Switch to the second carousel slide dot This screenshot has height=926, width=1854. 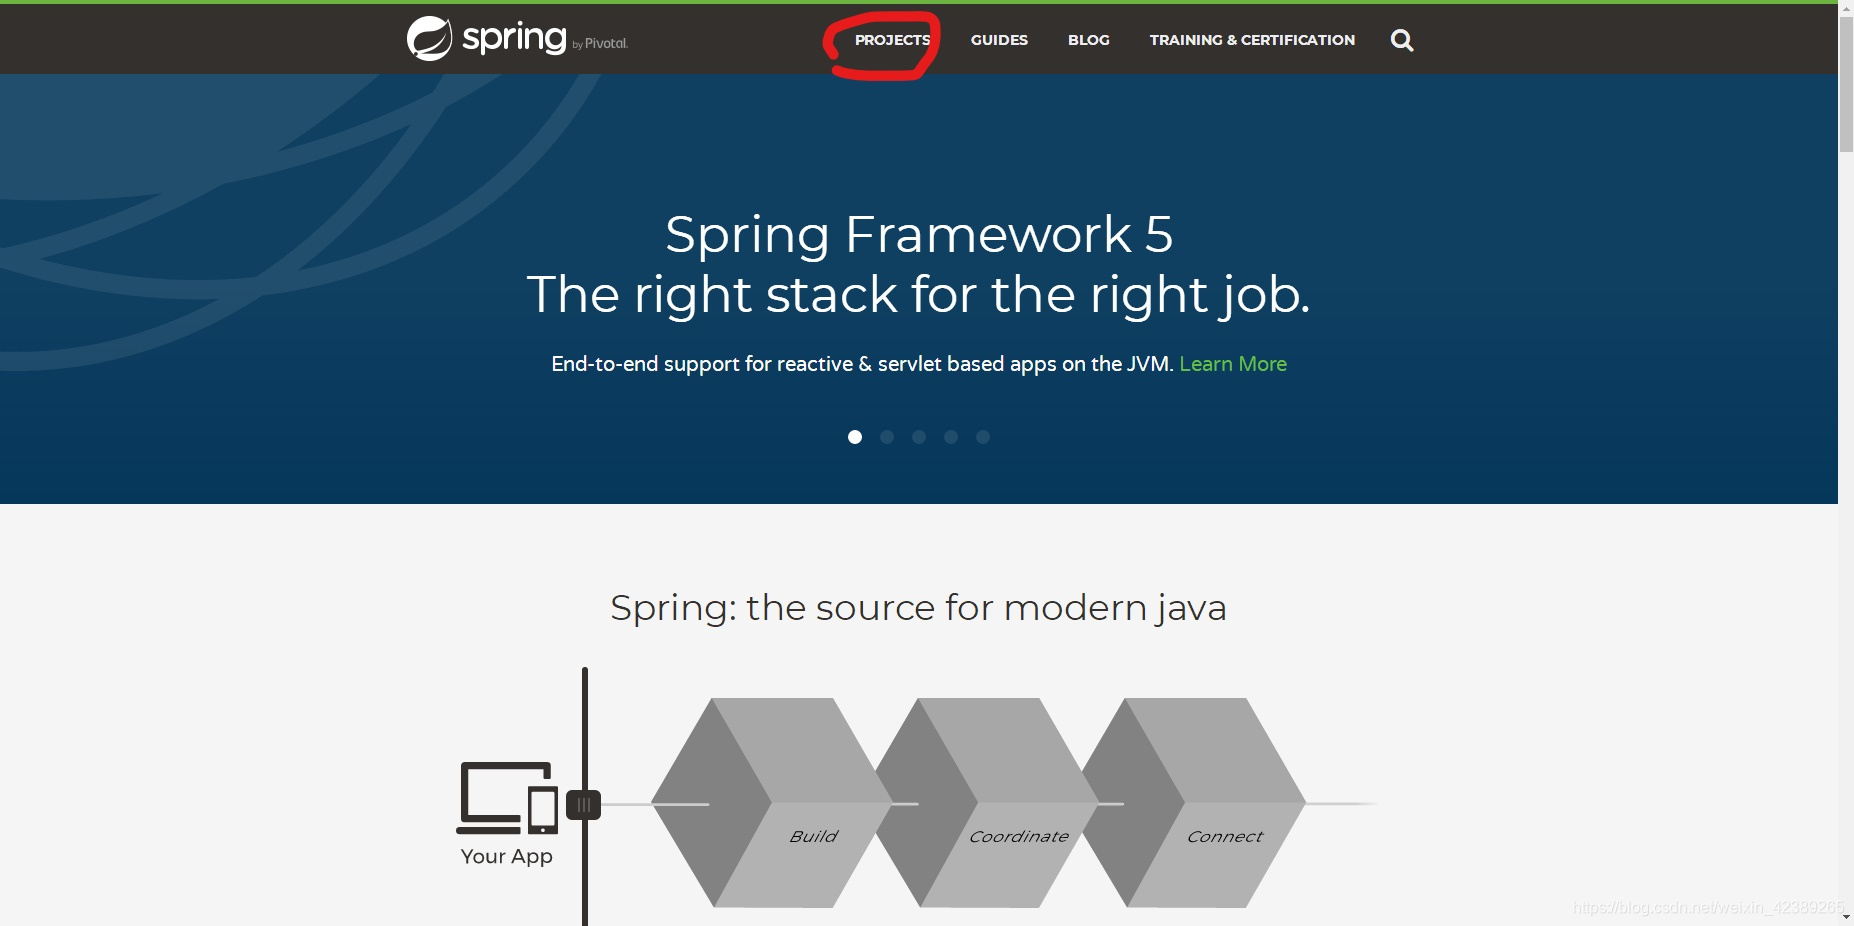point(887,437)
